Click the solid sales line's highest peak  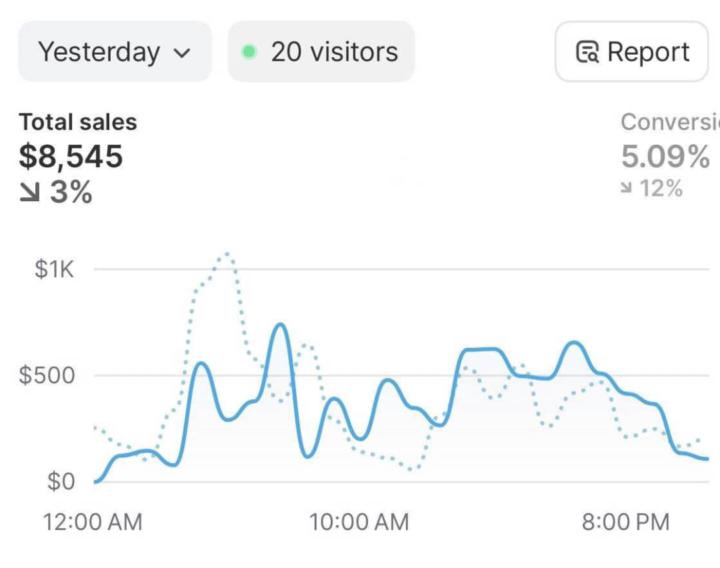click(281, 325)
